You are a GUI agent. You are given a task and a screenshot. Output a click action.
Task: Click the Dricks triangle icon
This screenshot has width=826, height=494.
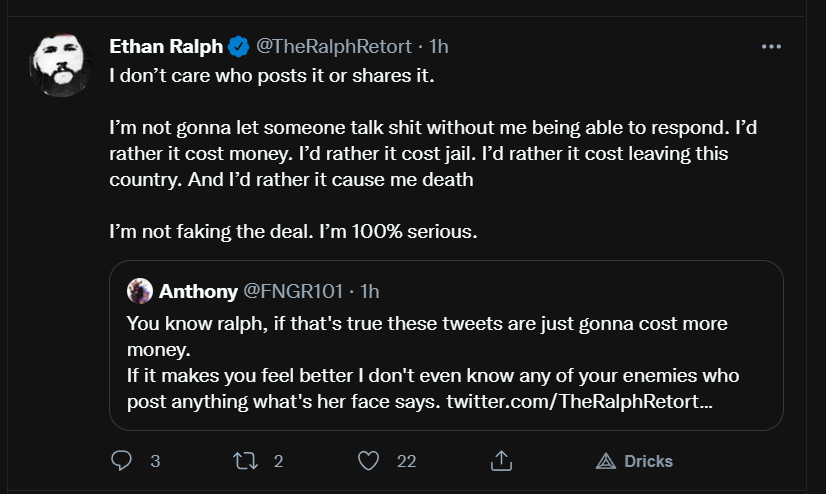tap(606, 461)
